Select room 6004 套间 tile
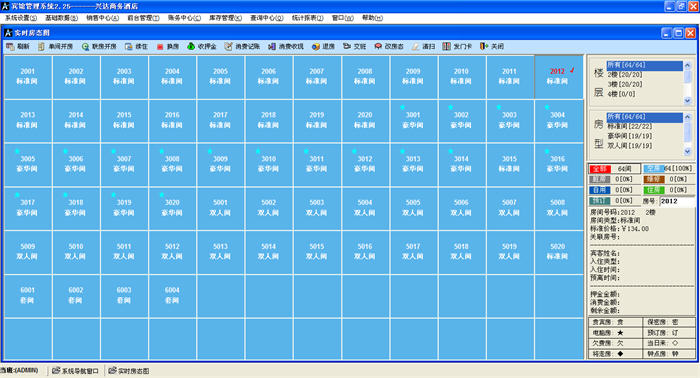The image size is (700, 378). pos(172,295)
